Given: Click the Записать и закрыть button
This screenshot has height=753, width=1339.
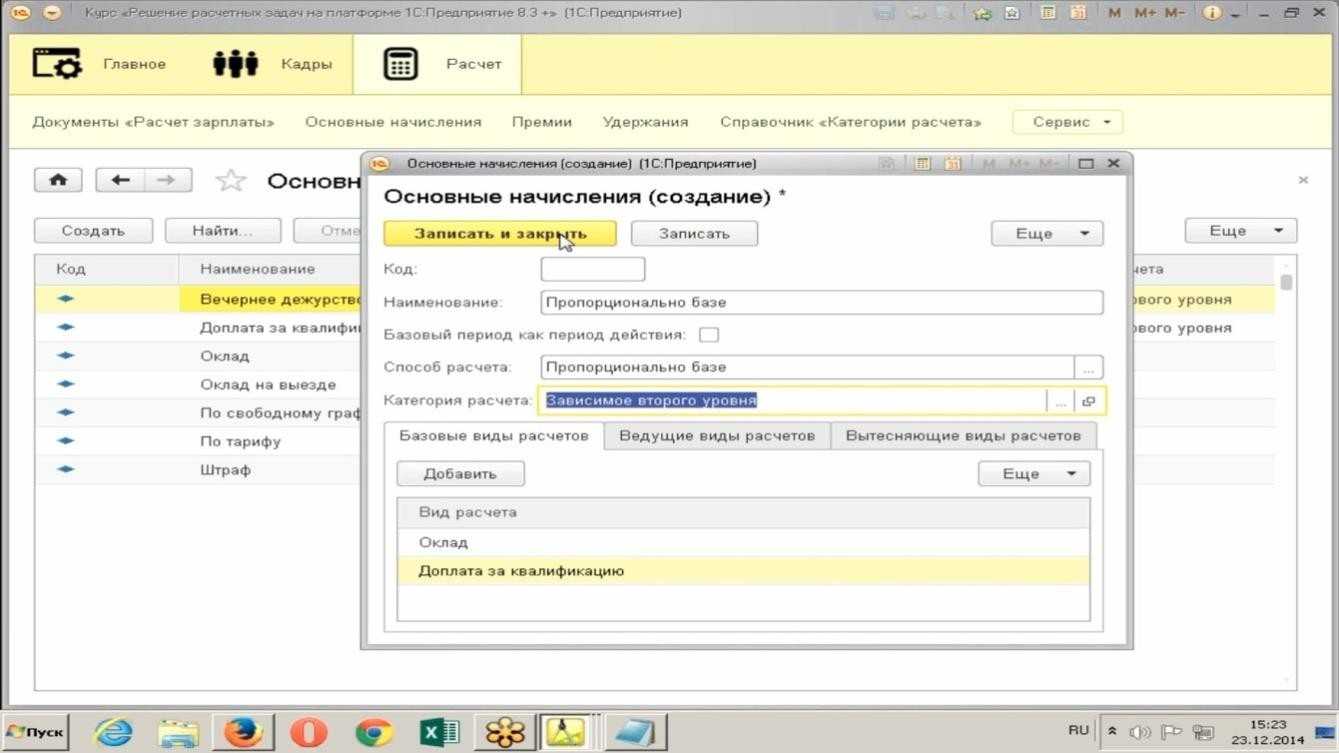Looking at the screenshot, I should tap(500, 233).
